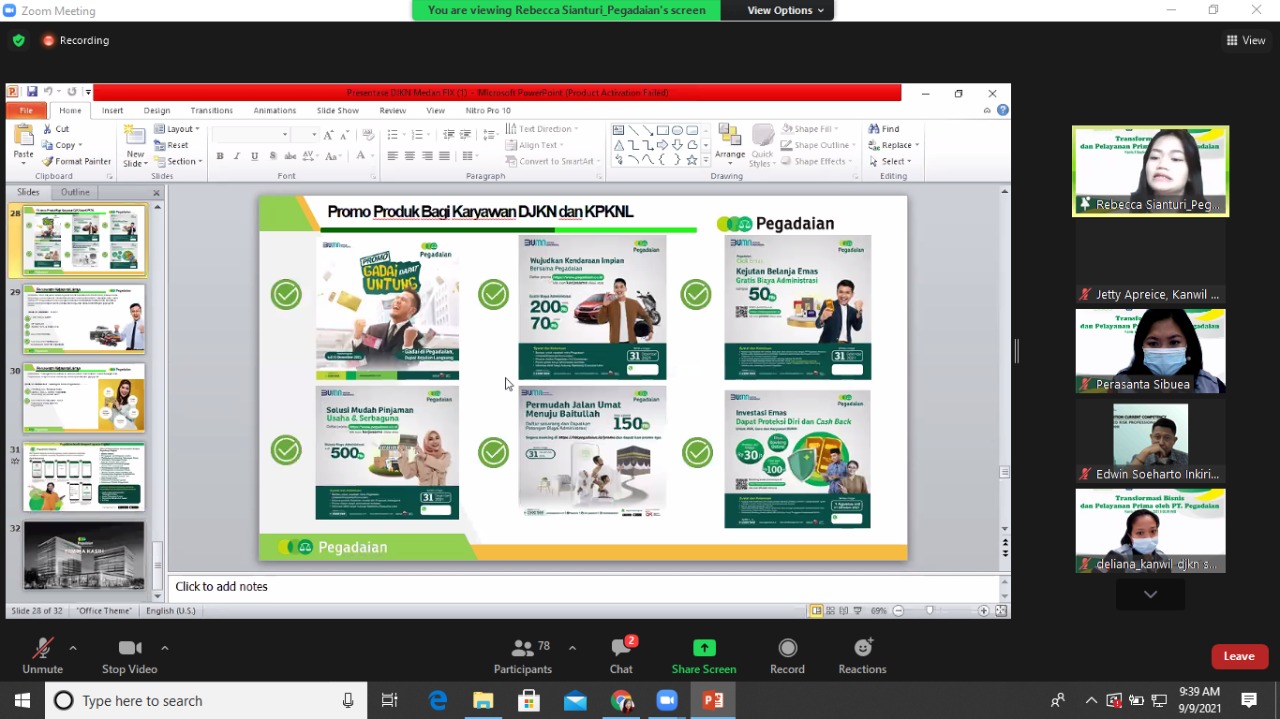Expand video options arrow beside Stop Video

pos(165,648)
